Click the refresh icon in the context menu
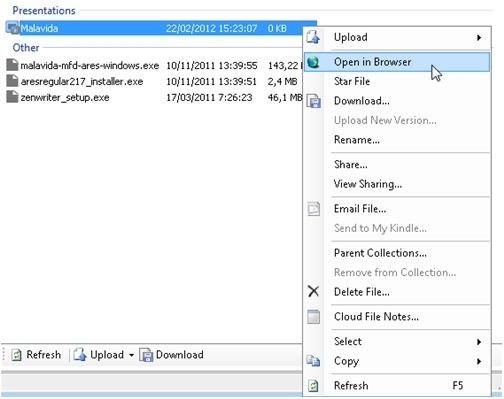 (x=313, y=386)
